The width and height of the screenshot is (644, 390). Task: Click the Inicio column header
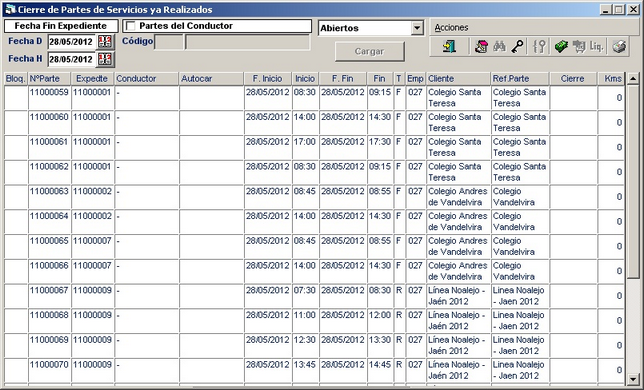pyautogui.click(x=305, y=79)
